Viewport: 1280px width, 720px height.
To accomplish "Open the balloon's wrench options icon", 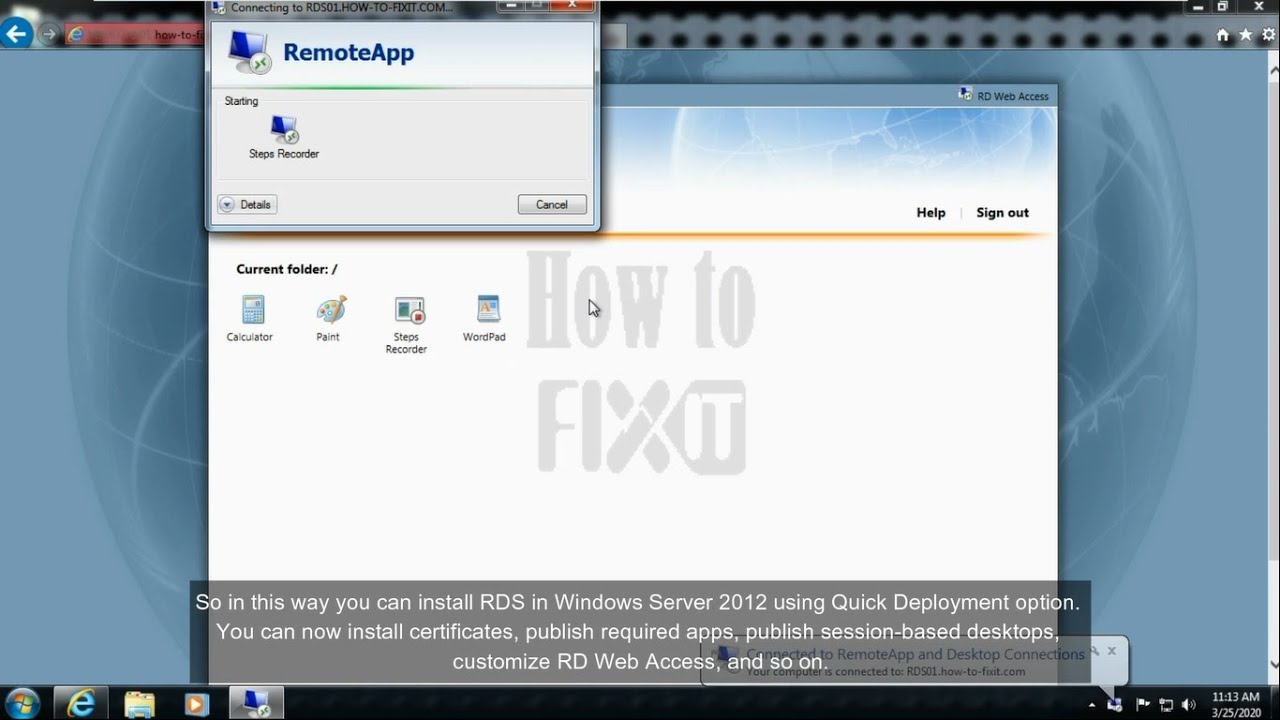I will tap(1095, 650).
